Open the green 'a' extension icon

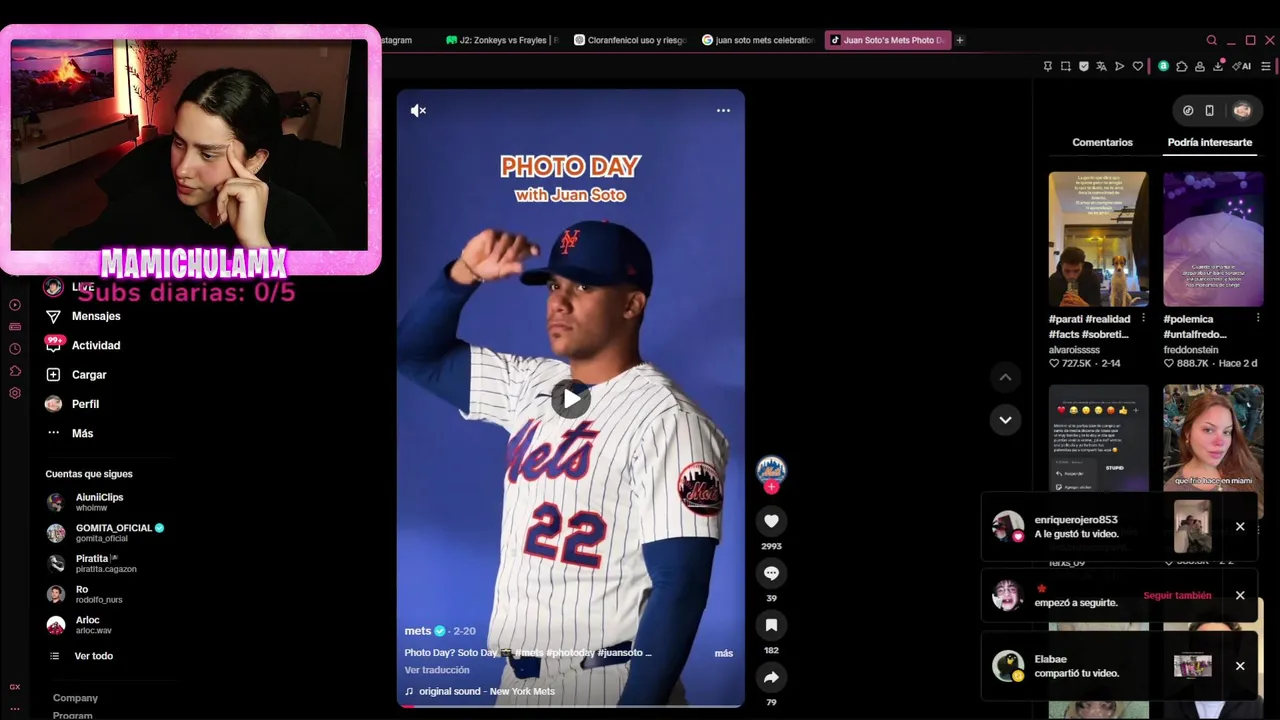click(1163, 66)
